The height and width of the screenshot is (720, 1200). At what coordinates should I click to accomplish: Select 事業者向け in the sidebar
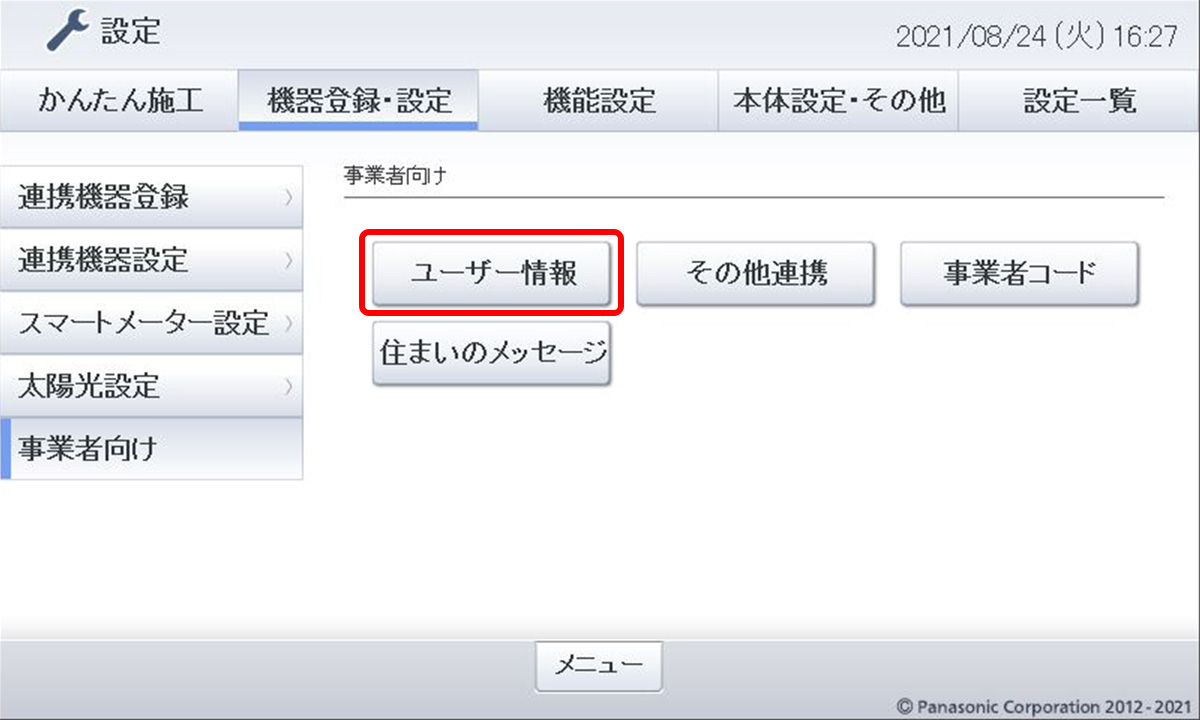pyautogui.click(x=151, y=448)
